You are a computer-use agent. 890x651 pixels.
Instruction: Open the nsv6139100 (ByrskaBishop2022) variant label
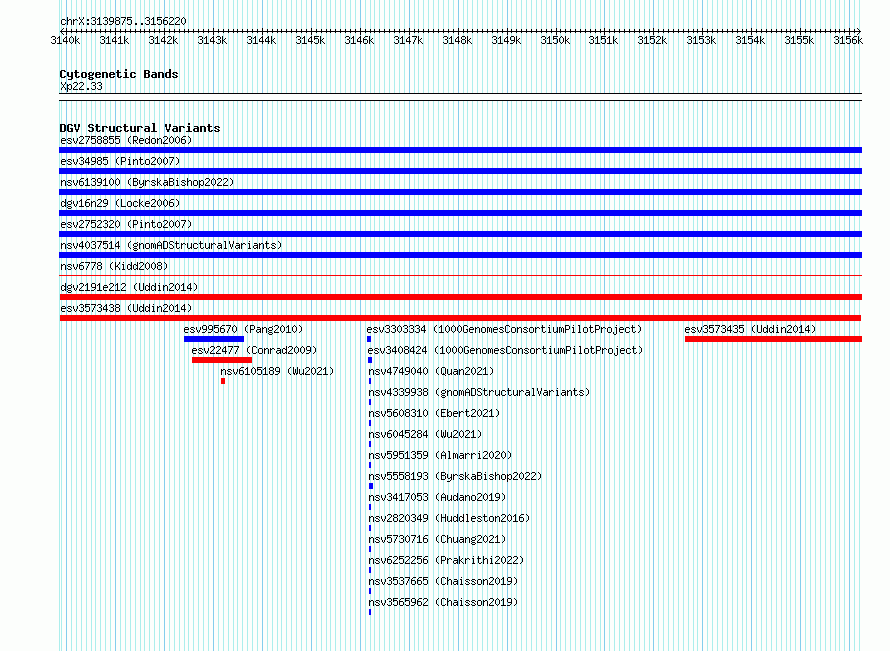pos(147,182)
